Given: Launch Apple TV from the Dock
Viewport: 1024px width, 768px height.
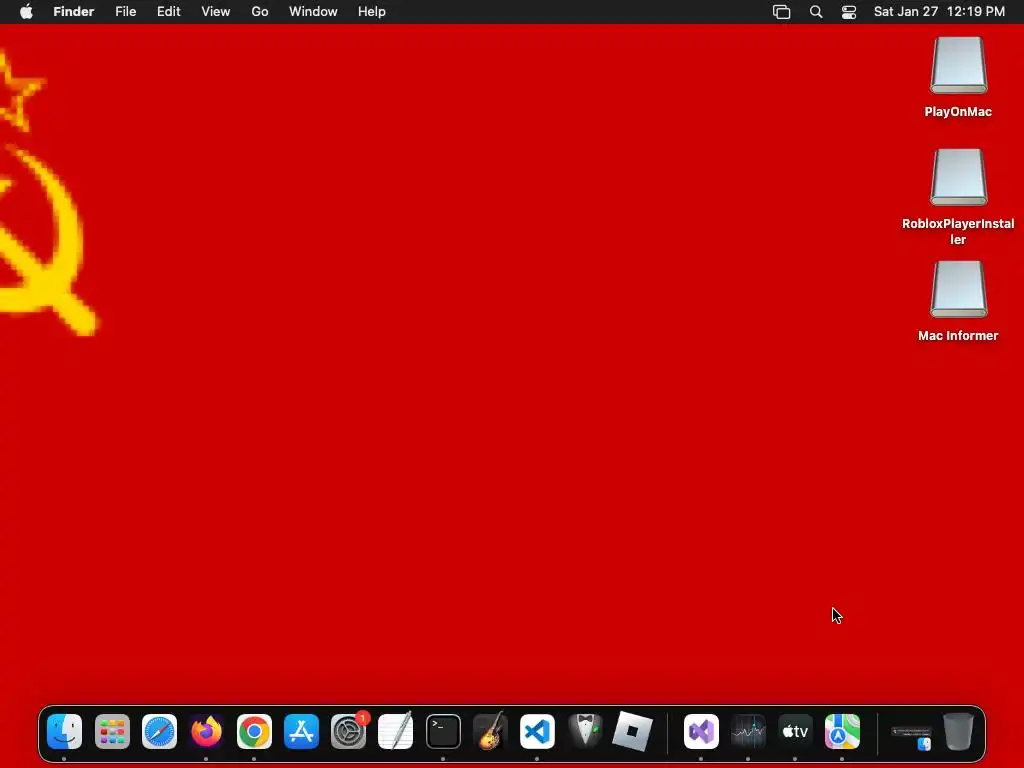Looking at the screenshot, I should point(795,731).
